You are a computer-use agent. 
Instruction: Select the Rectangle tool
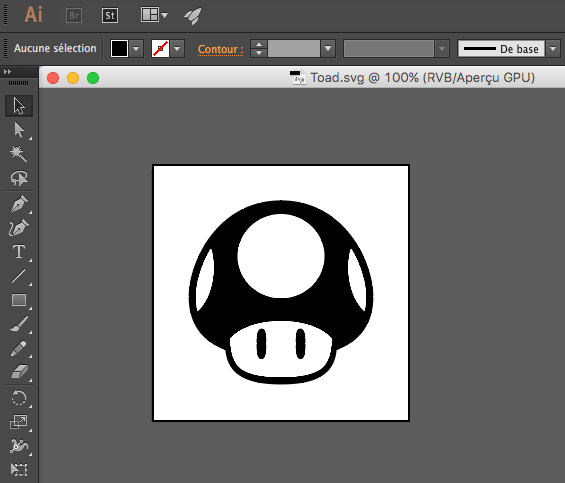pos(19,300)
